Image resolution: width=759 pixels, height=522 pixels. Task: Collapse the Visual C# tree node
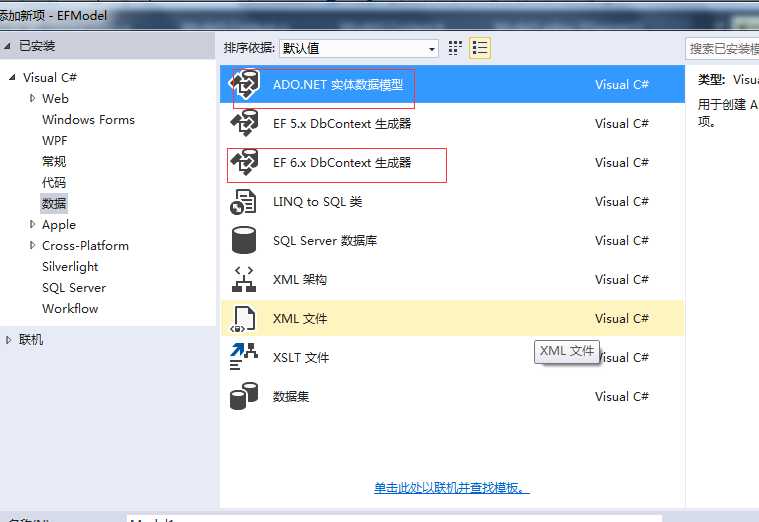(x=12, y=77)
